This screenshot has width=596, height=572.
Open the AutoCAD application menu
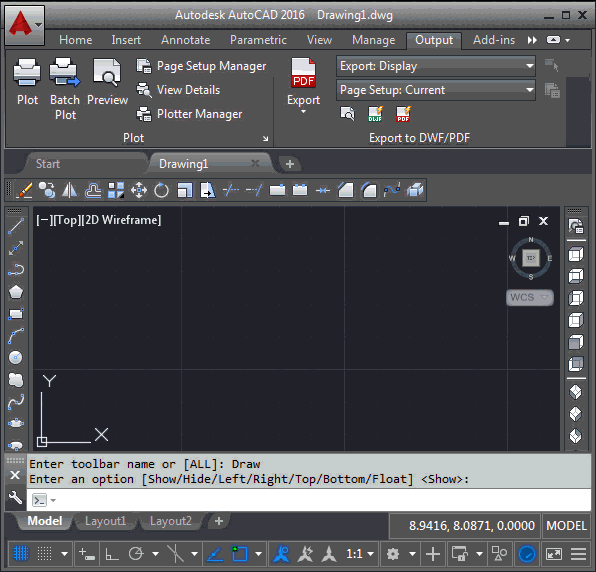pyautogui.click(x=25, y=25)
